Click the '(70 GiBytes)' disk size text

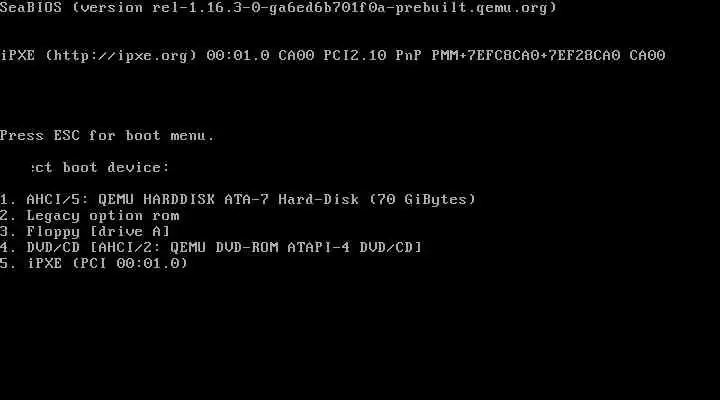point(422,199)
